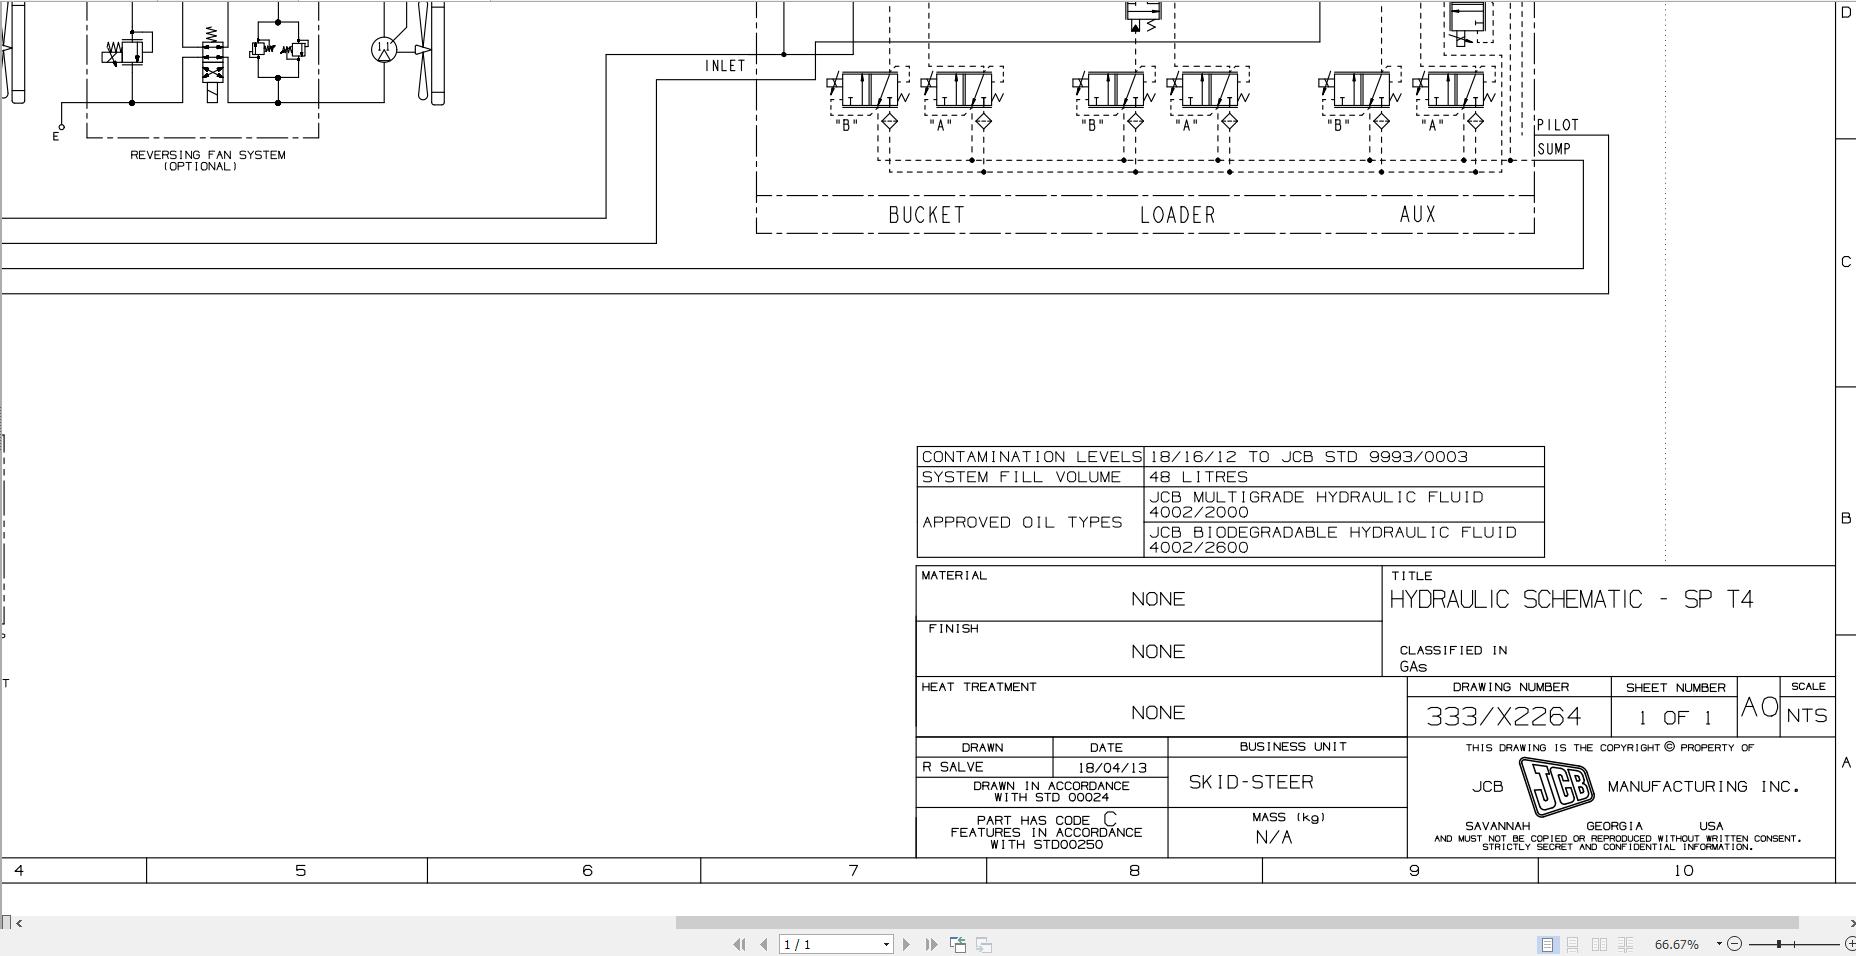Click the previous view icon

click(x=958, y=944)
